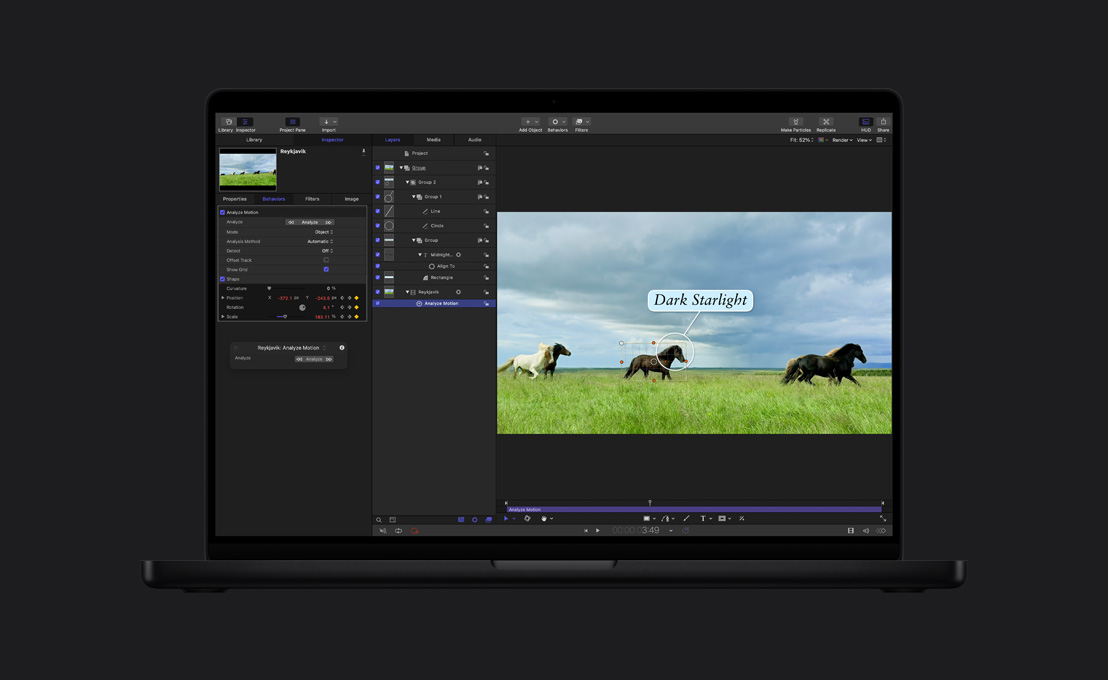Viewport: 1108px width, 680px height.
Task: Uncheck the Circle layer activation checkbox
Action: coord(377,226)
